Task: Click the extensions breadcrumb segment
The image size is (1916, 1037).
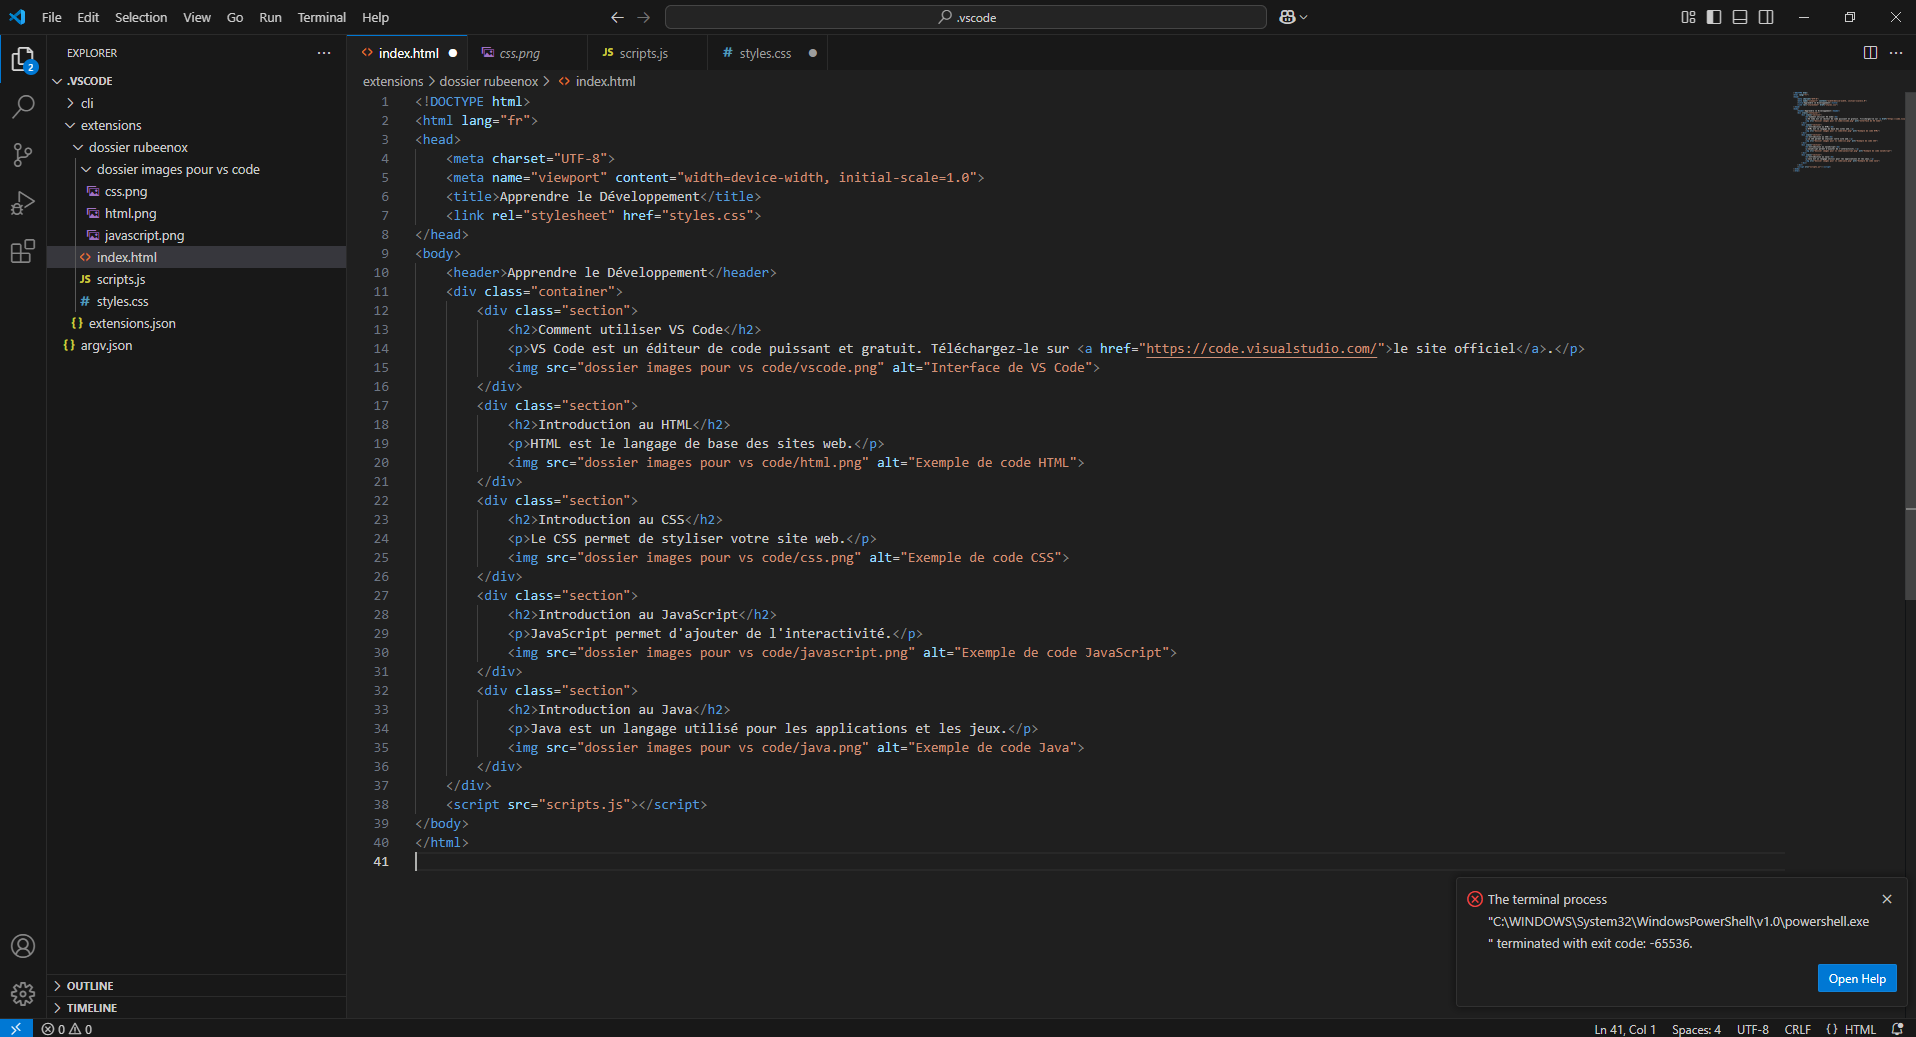Action: pos(393,82)
